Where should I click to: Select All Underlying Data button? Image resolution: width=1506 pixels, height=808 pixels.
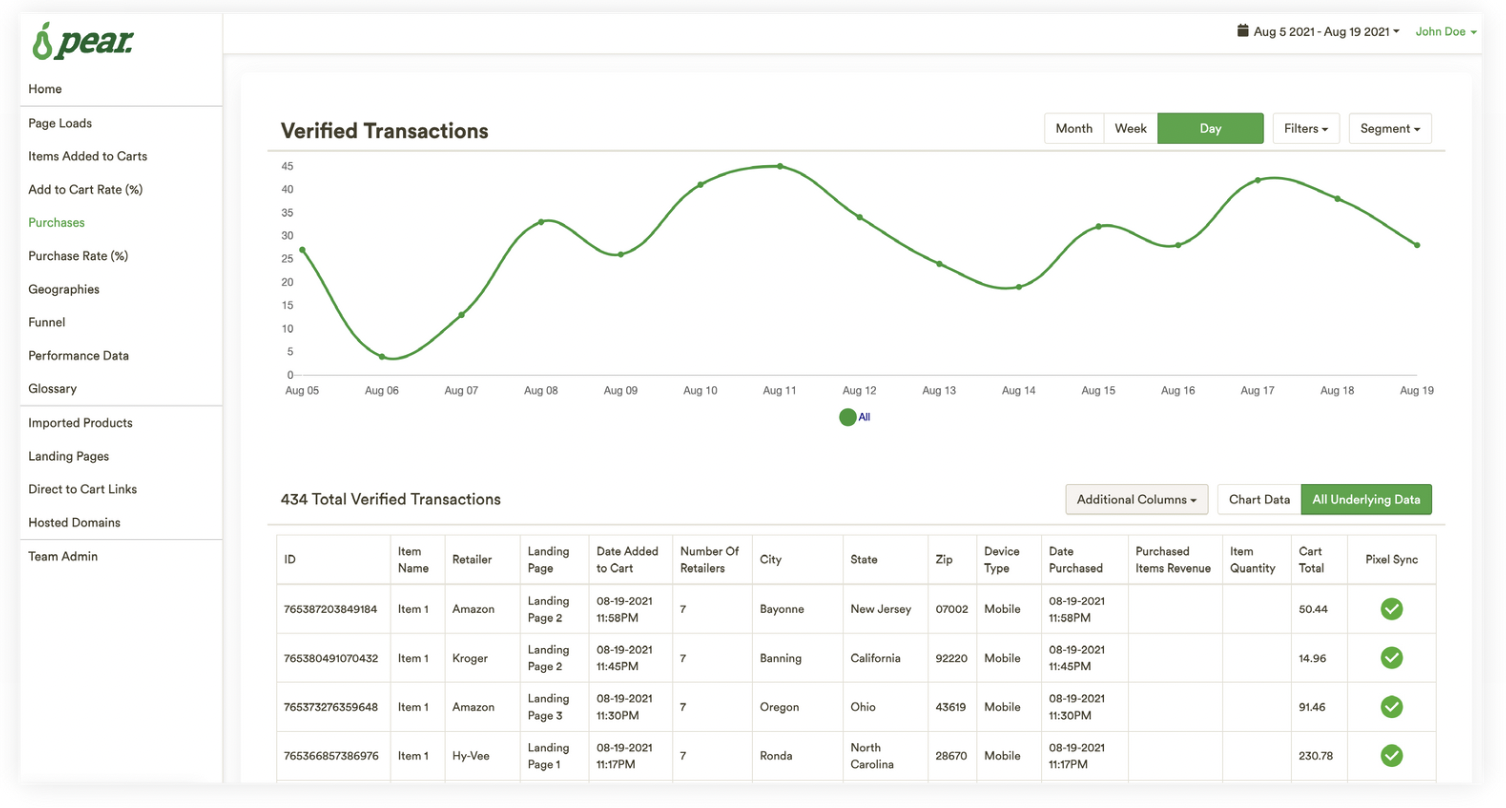(x=1365, y=499)
